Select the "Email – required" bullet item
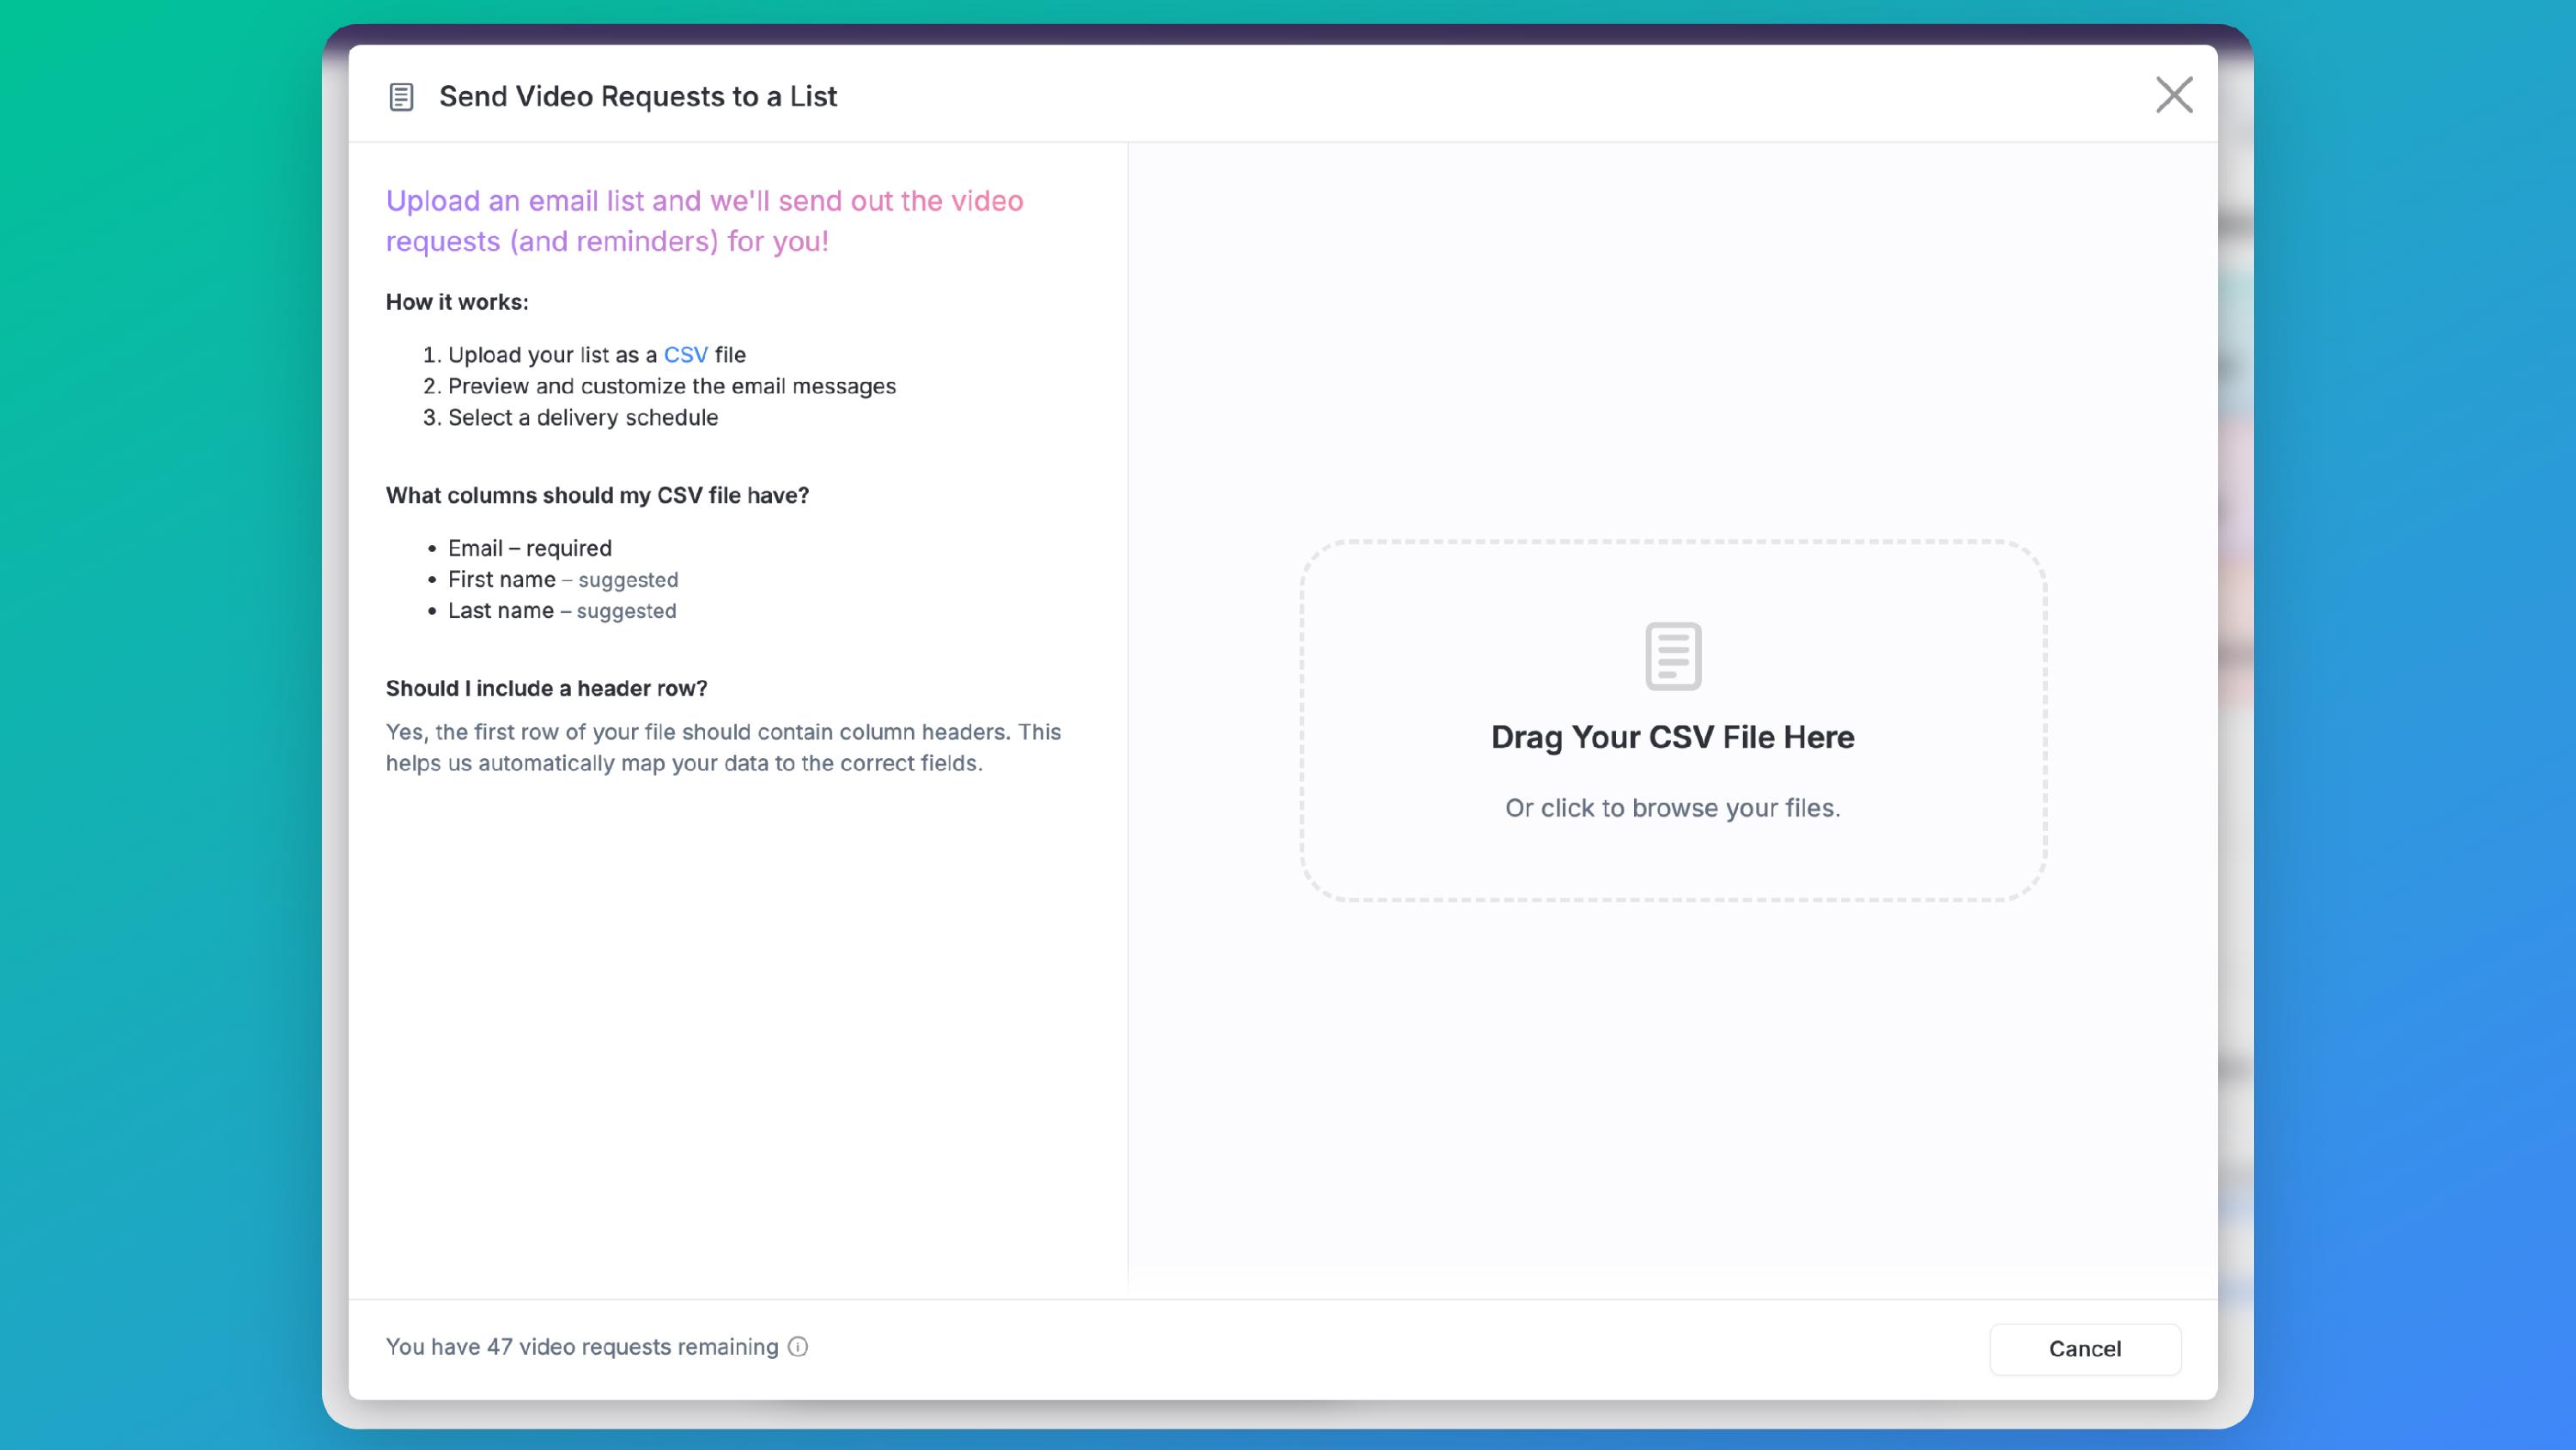The width and height of the screenshot is (2576, 1450). tap(529, 548)
